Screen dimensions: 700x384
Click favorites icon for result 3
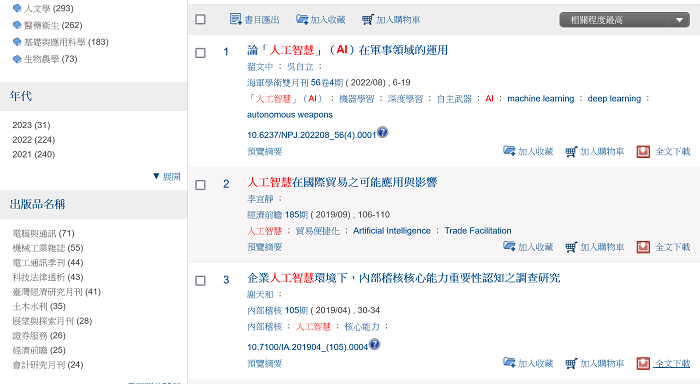click(x=509, y=363)
